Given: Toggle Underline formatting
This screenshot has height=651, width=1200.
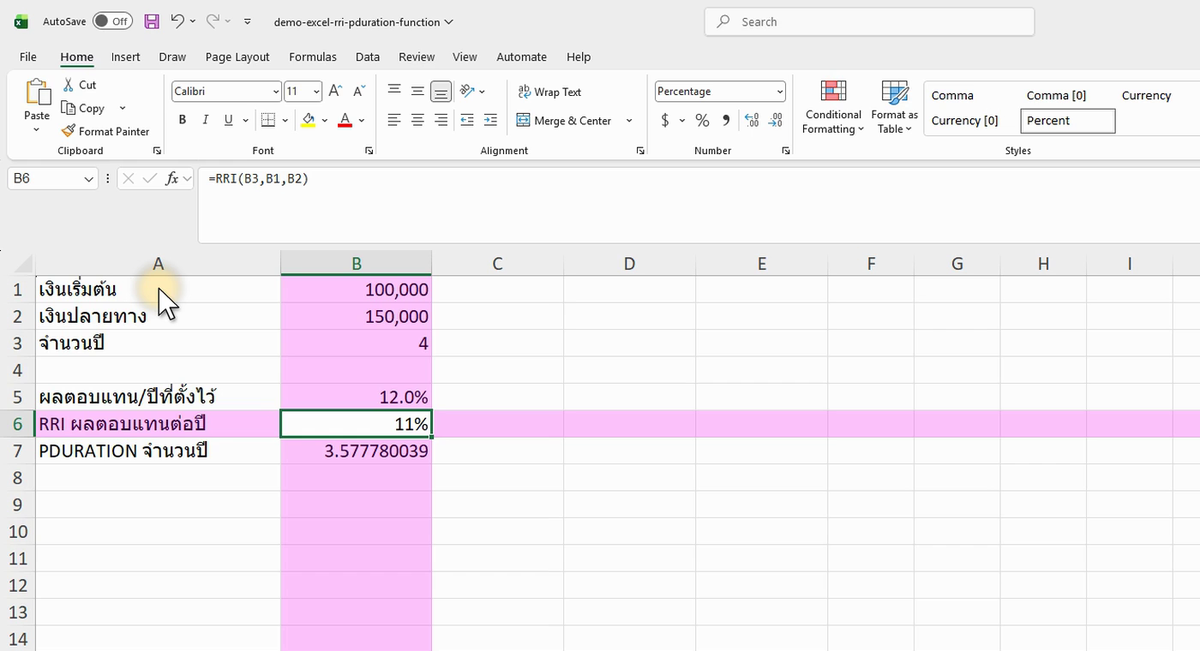Looking at the screenshot, I should point(229,120).
